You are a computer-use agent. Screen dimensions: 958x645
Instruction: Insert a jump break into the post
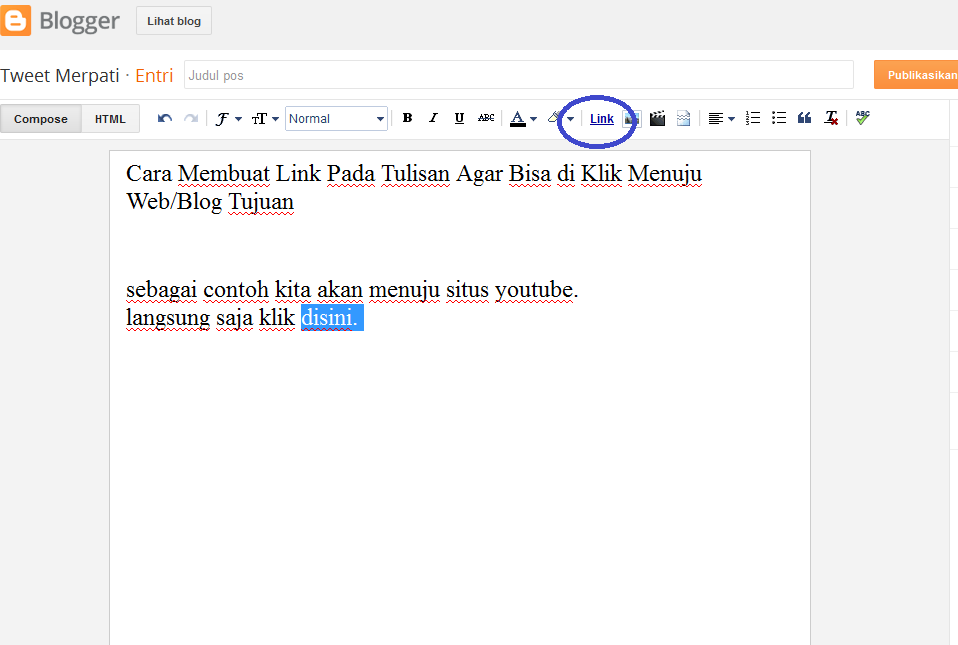tap(682, 118)
